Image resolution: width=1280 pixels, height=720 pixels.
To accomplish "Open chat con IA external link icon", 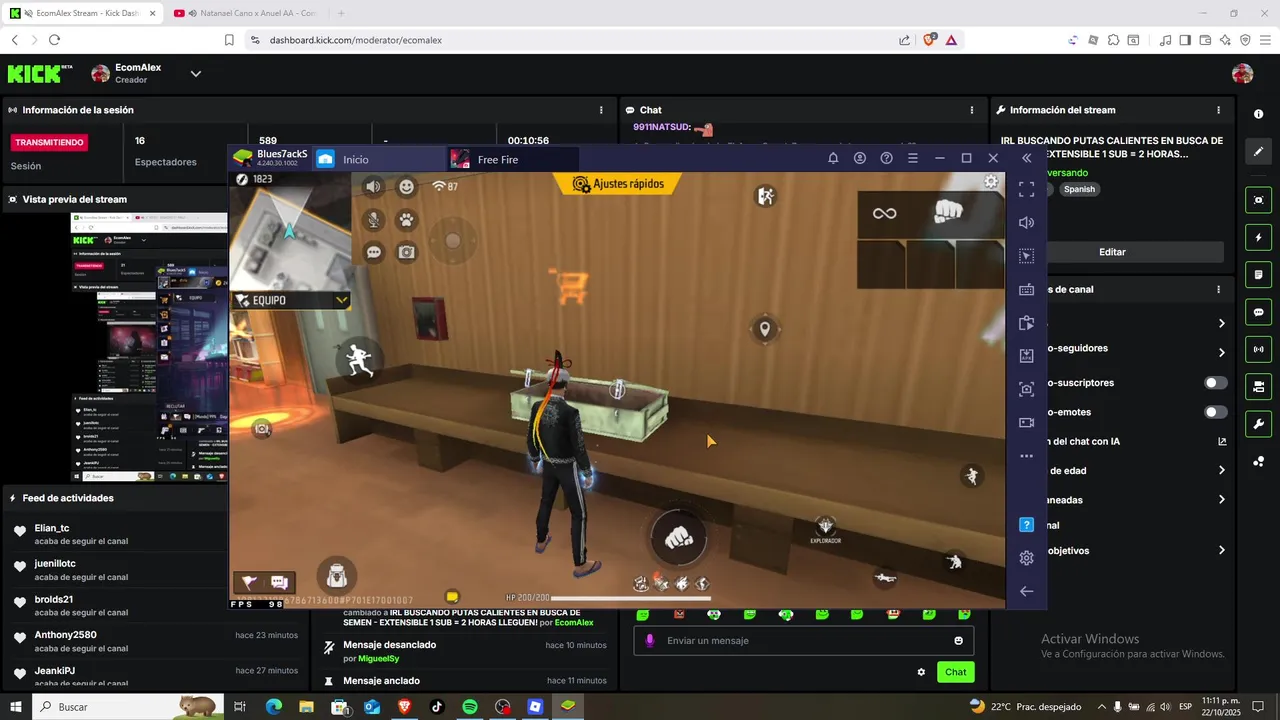I will [x=1222, y=441].
